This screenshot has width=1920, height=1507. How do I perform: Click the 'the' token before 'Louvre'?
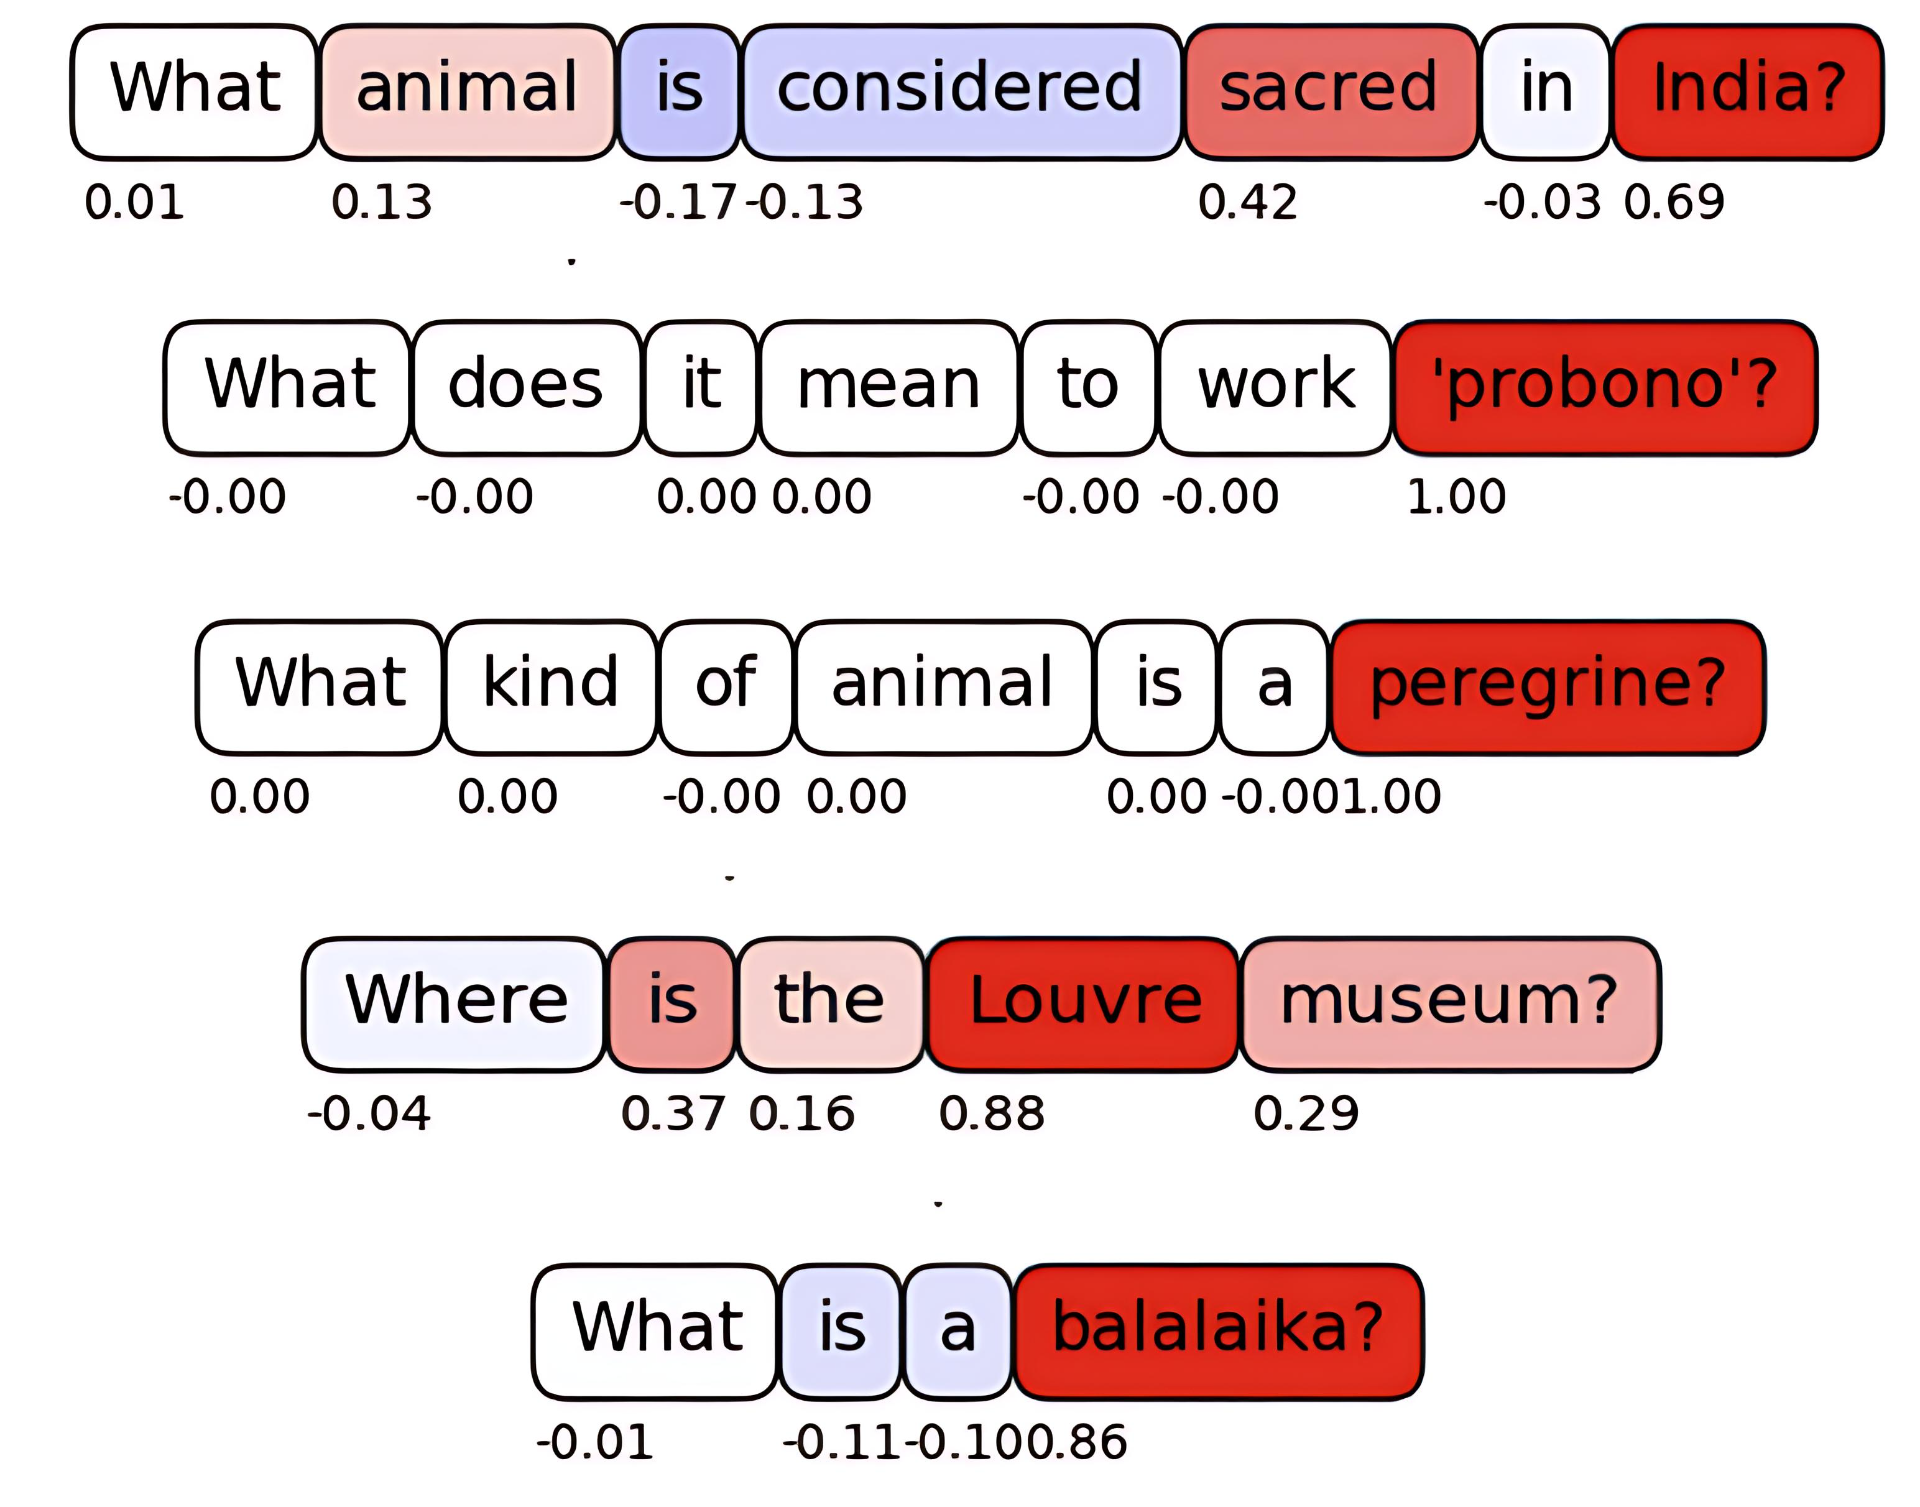point(830,1004)
